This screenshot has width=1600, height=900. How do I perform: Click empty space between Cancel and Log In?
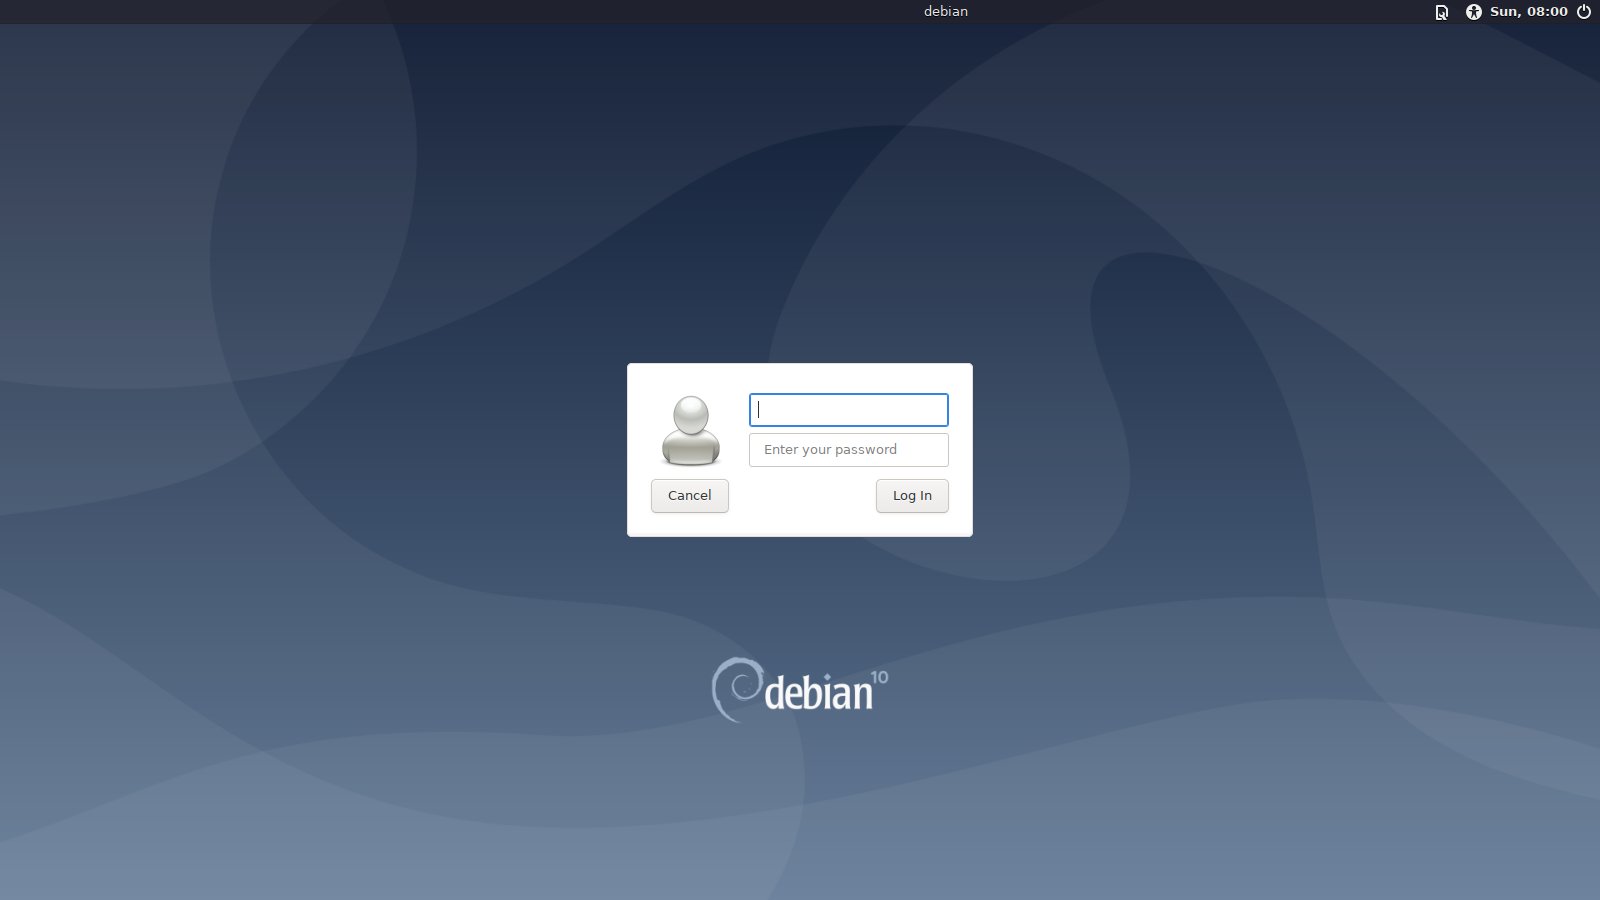point(802,496)
